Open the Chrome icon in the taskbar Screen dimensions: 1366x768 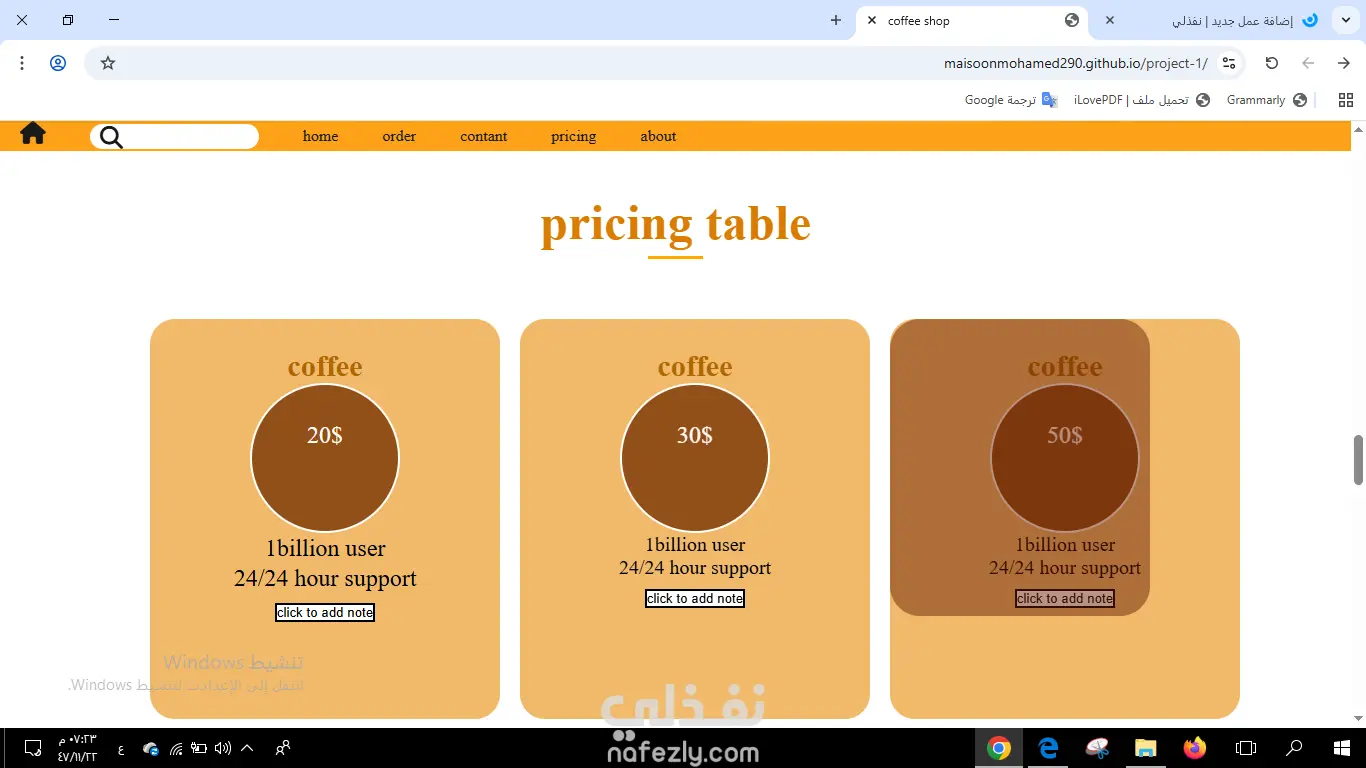[x=998, y=748]
